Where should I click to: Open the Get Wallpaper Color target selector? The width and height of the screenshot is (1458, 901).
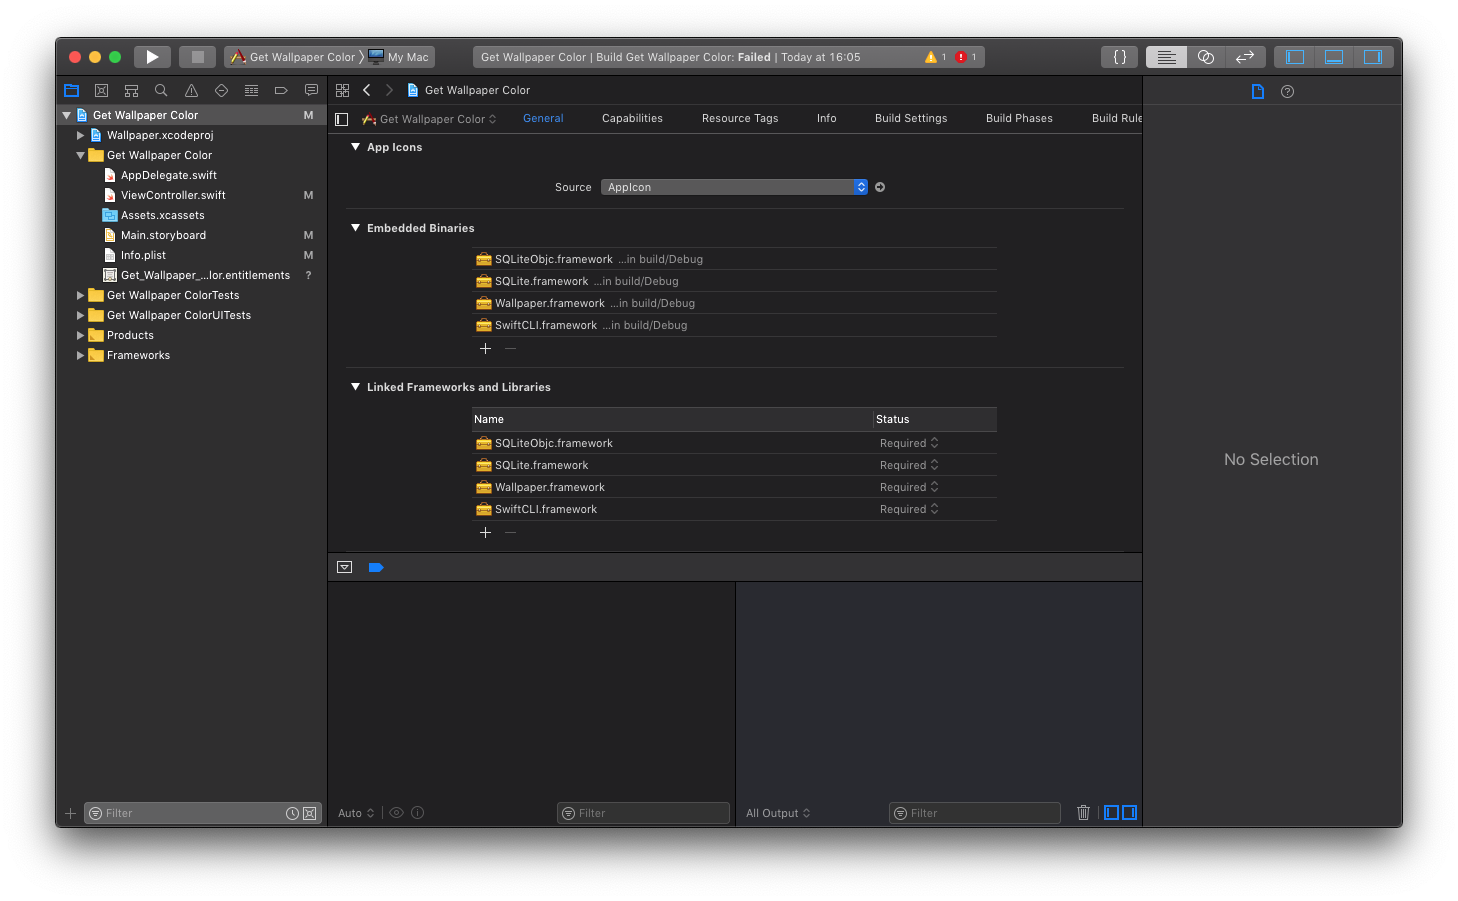[x=429, y=119]
